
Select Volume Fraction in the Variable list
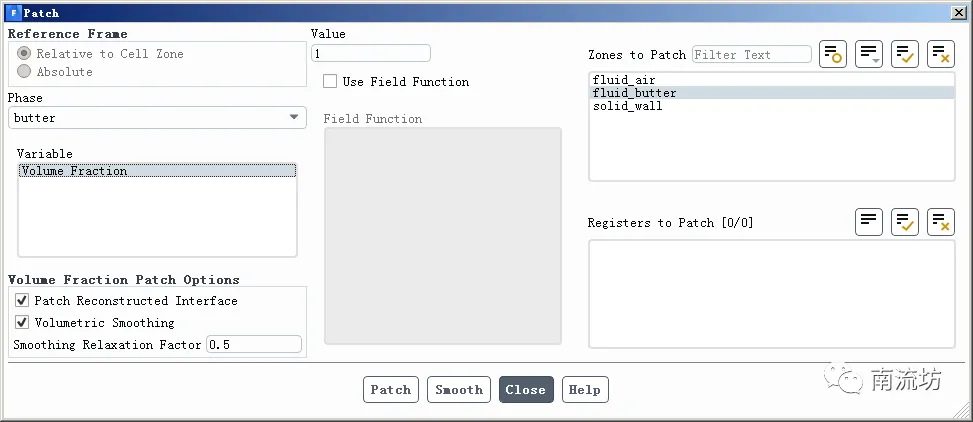point(74,171)
